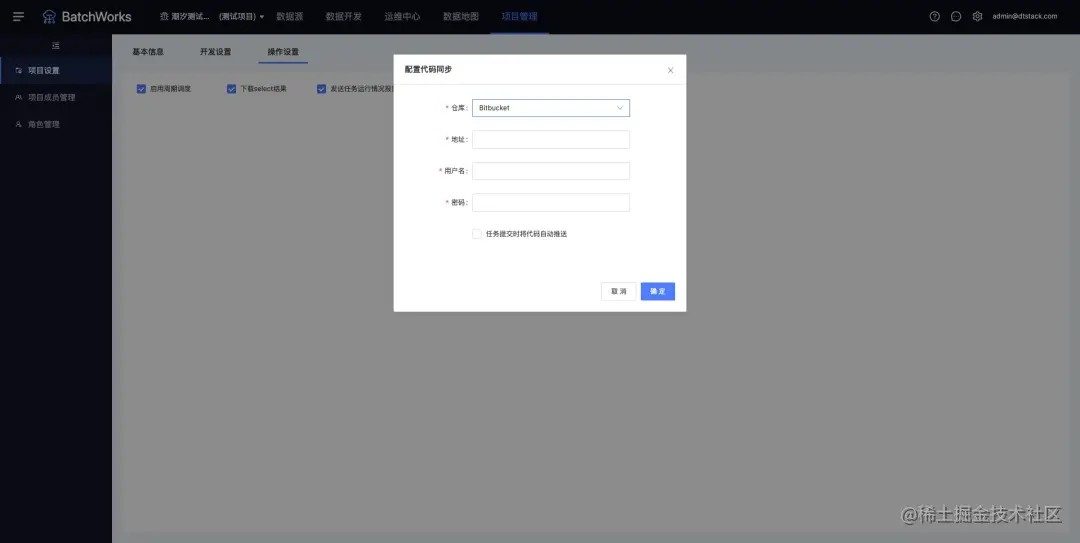Toggle 发送任务运行情况 checkbox
Viewport: 1080px width, 543px height.
(x=322, y=89)
